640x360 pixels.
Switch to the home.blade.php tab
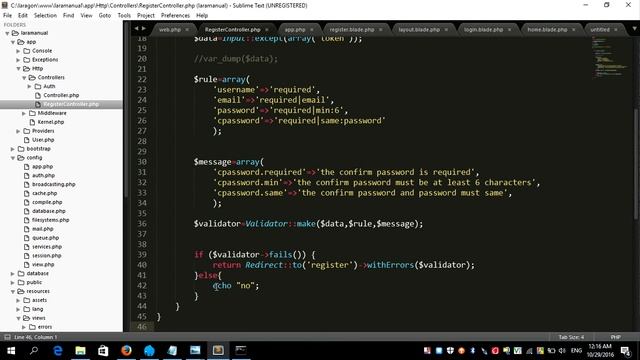[x=547, y=29]
